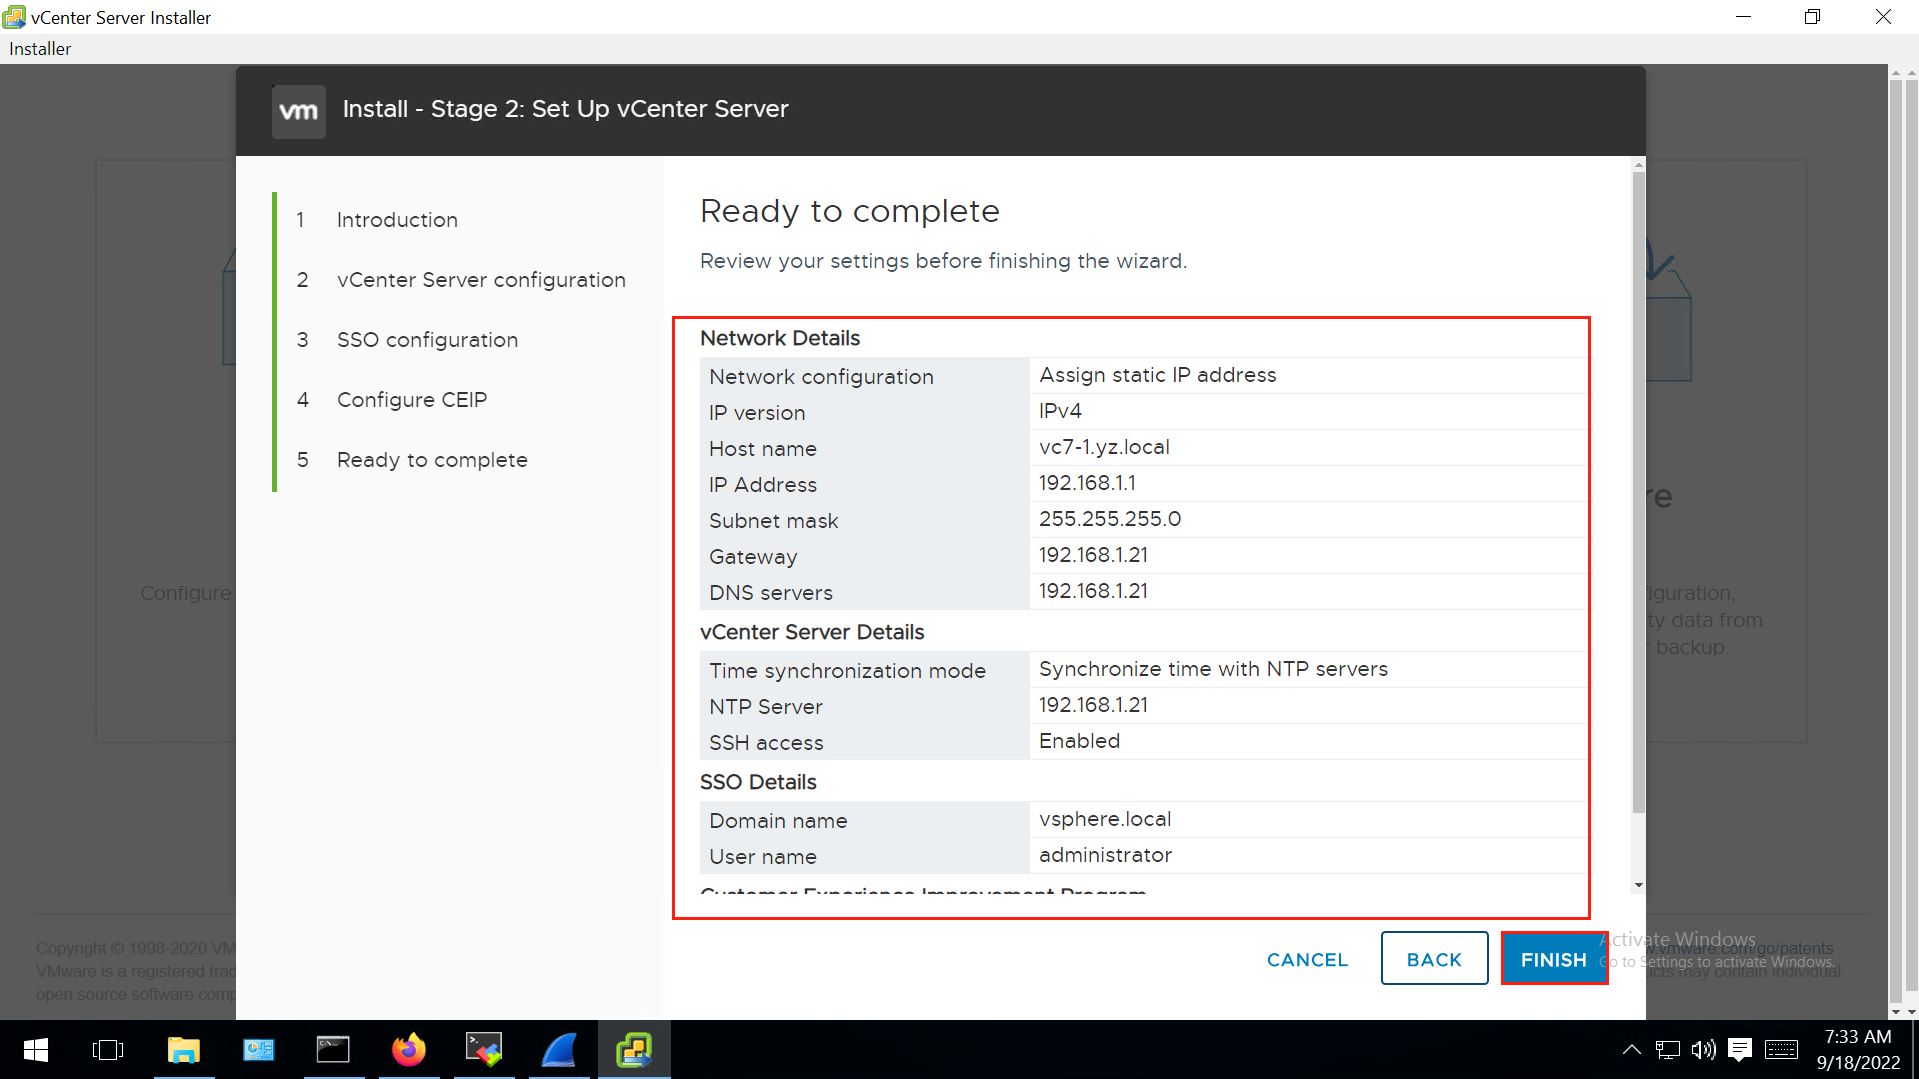Screen dimensions: 1919x1079
Task: Click the SSO Details heading
Action: [x=758, y=782]
